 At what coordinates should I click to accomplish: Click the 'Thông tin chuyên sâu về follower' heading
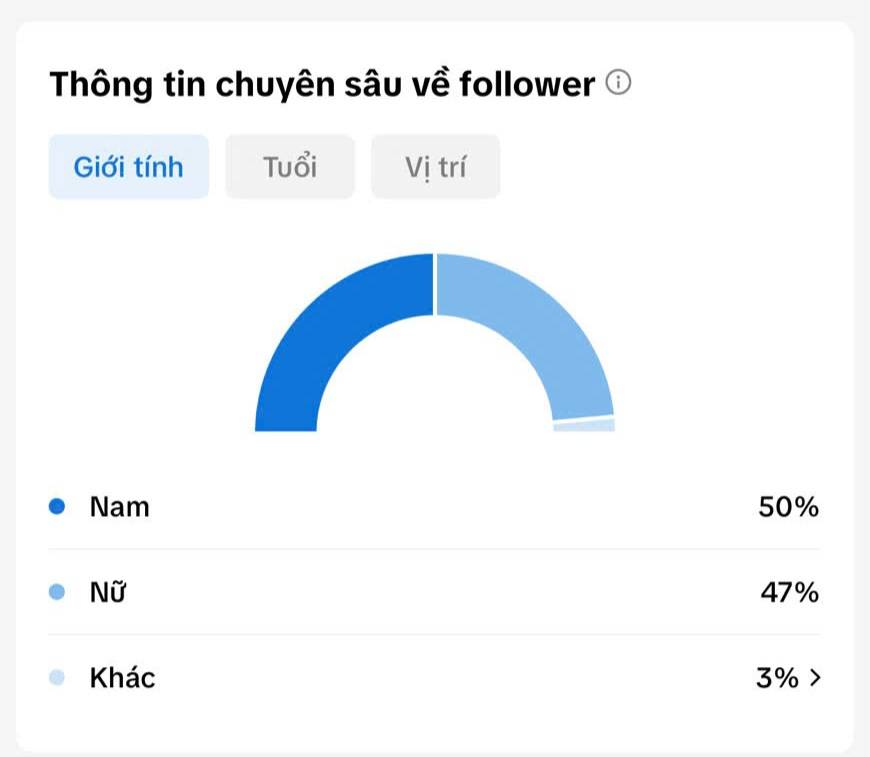tap(322, 84)
